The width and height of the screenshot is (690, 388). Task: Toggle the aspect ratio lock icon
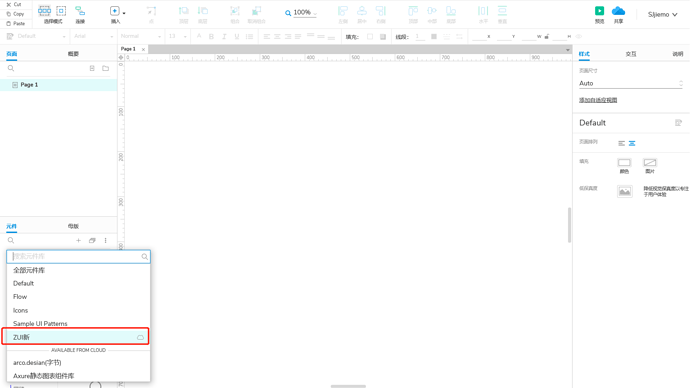tap(547, 37)
